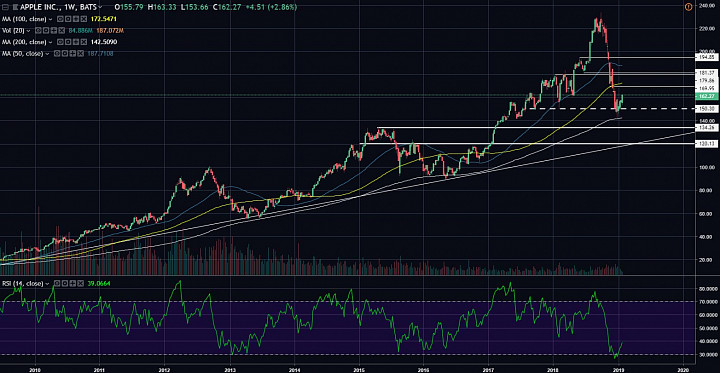Hide the RSI (14, close) indicator via eye icon
This screenshot has width=720, height=373.
pos(57,283)
